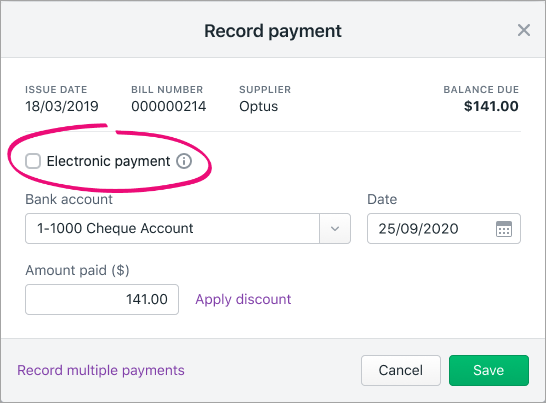Viewport: 546px width, 403px height.
Task: Open the Record multiple payments link
Action: point(101,370)
